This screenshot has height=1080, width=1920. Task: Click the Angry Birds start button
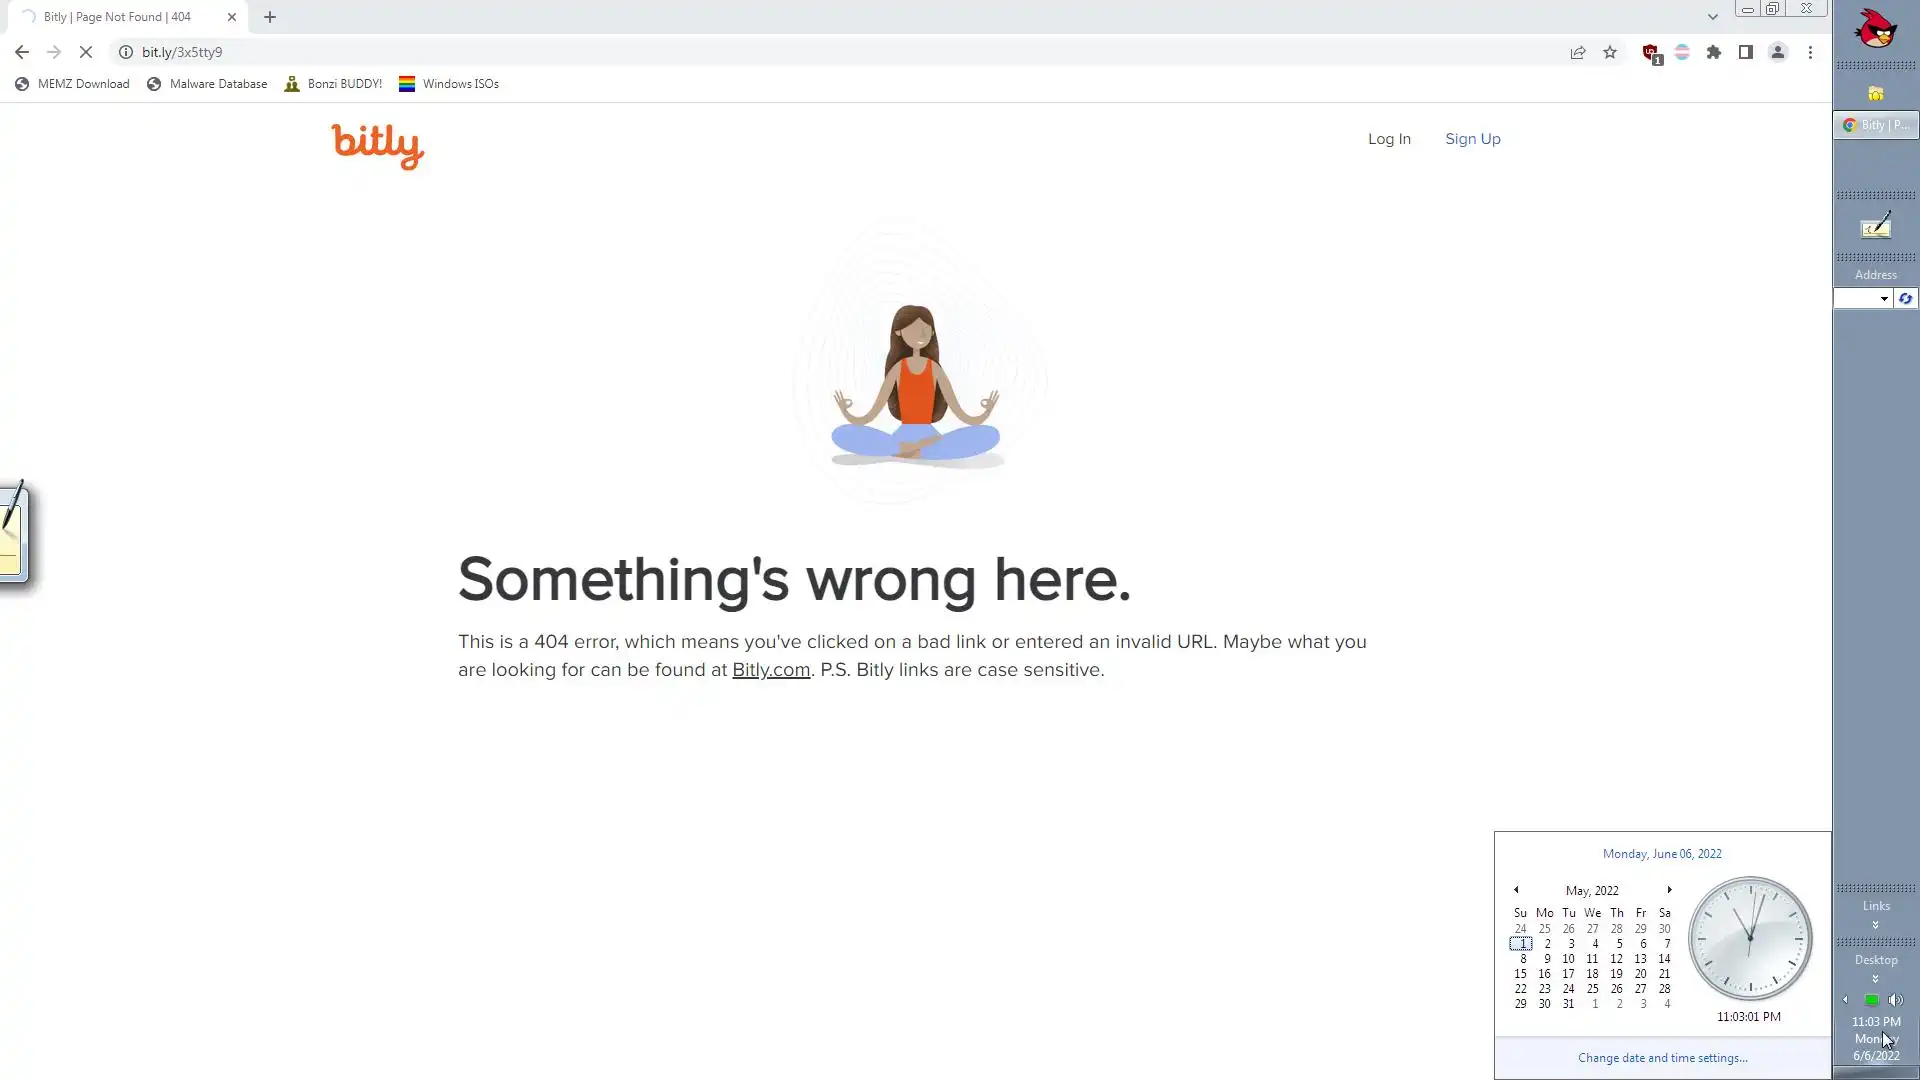(1876, 30)
